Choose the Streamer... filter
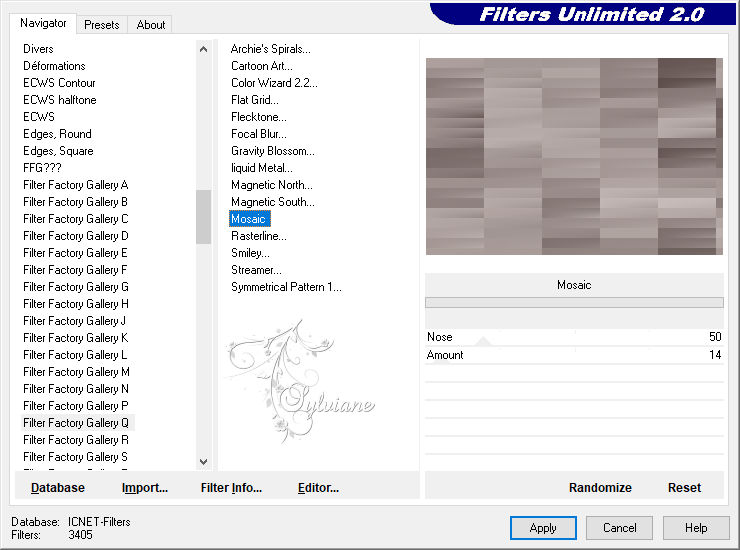The height and width of the screenshot is (550, 740). [256, 270]
